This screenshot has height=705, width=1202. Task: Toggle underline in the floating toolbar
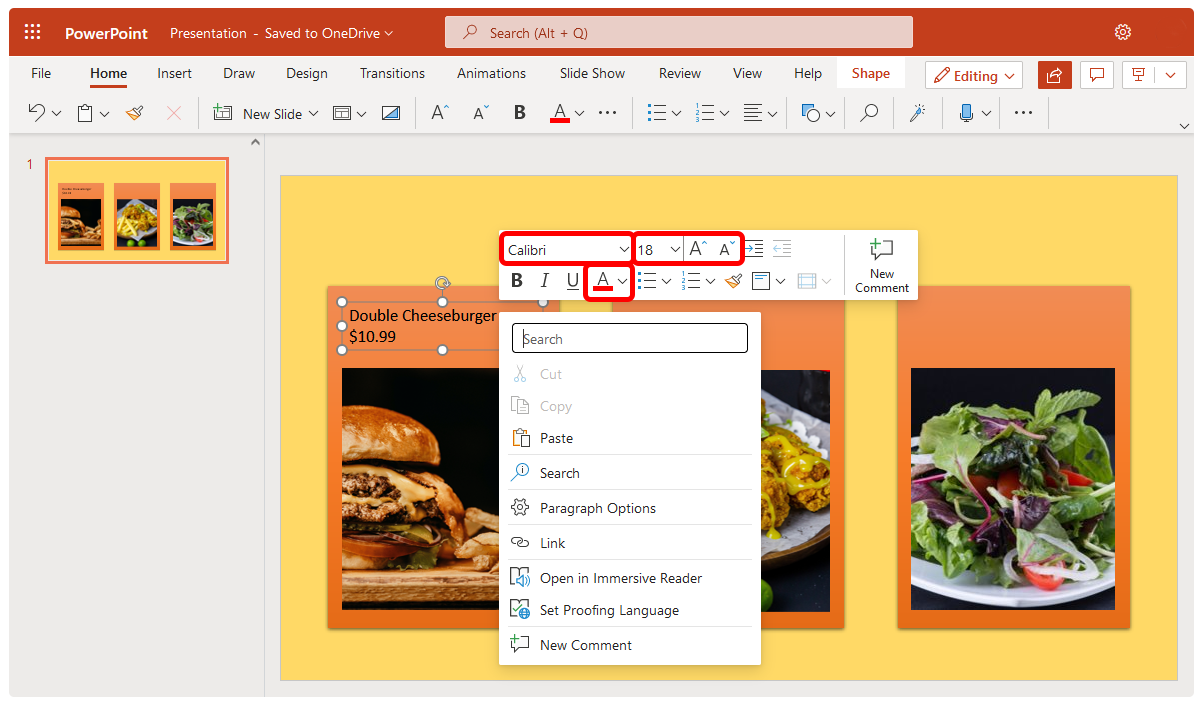pos(572,280)
